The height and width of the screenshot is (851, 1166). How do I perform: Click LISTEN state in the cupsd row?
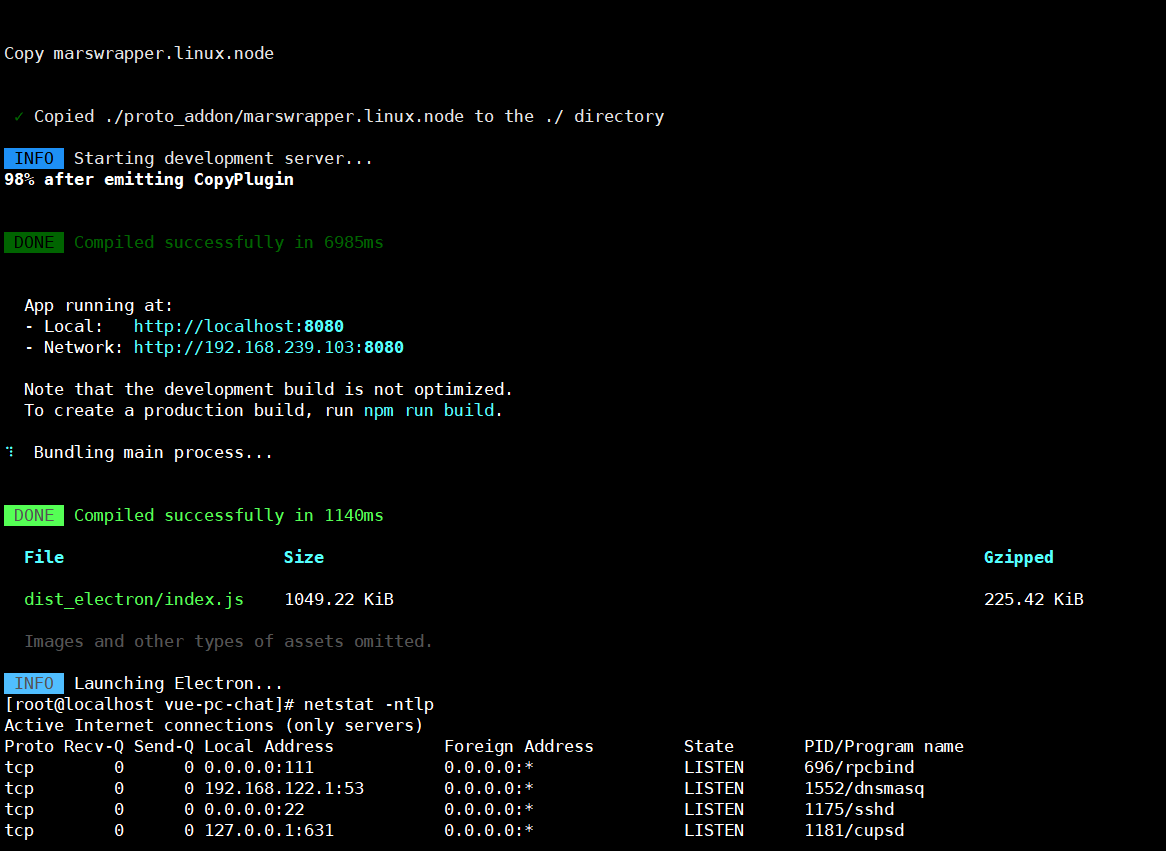pyautogui.click(x=713, y=830)
